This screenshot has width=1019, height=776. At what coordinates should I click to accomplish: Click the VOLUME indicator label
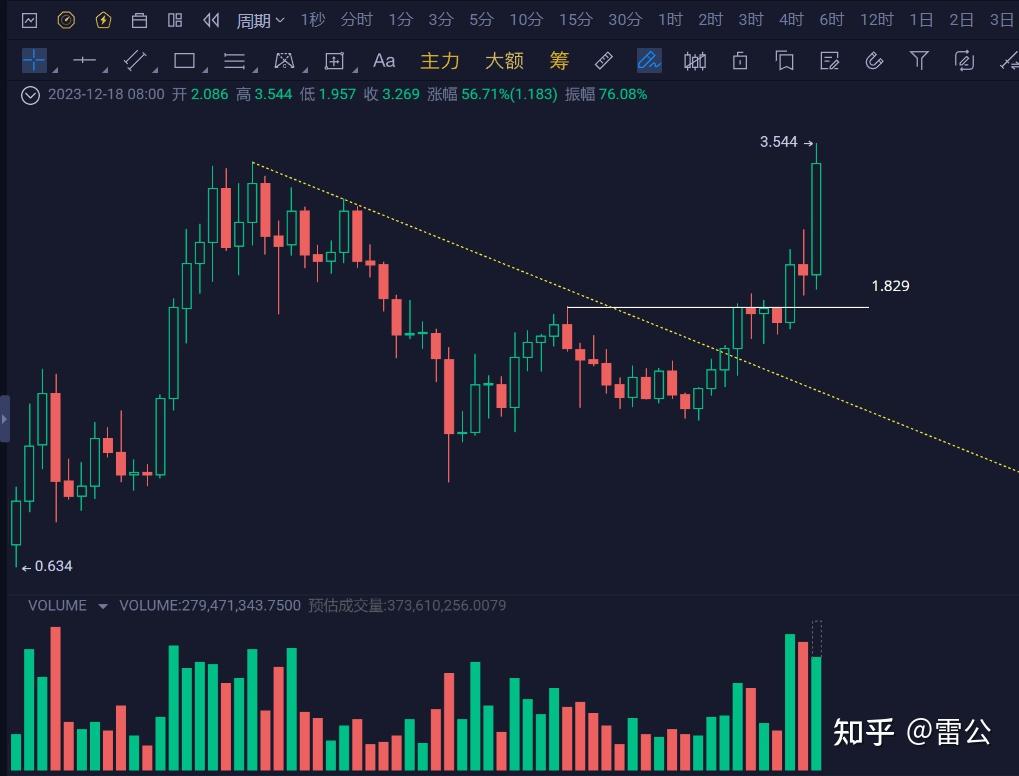[57, 606]
